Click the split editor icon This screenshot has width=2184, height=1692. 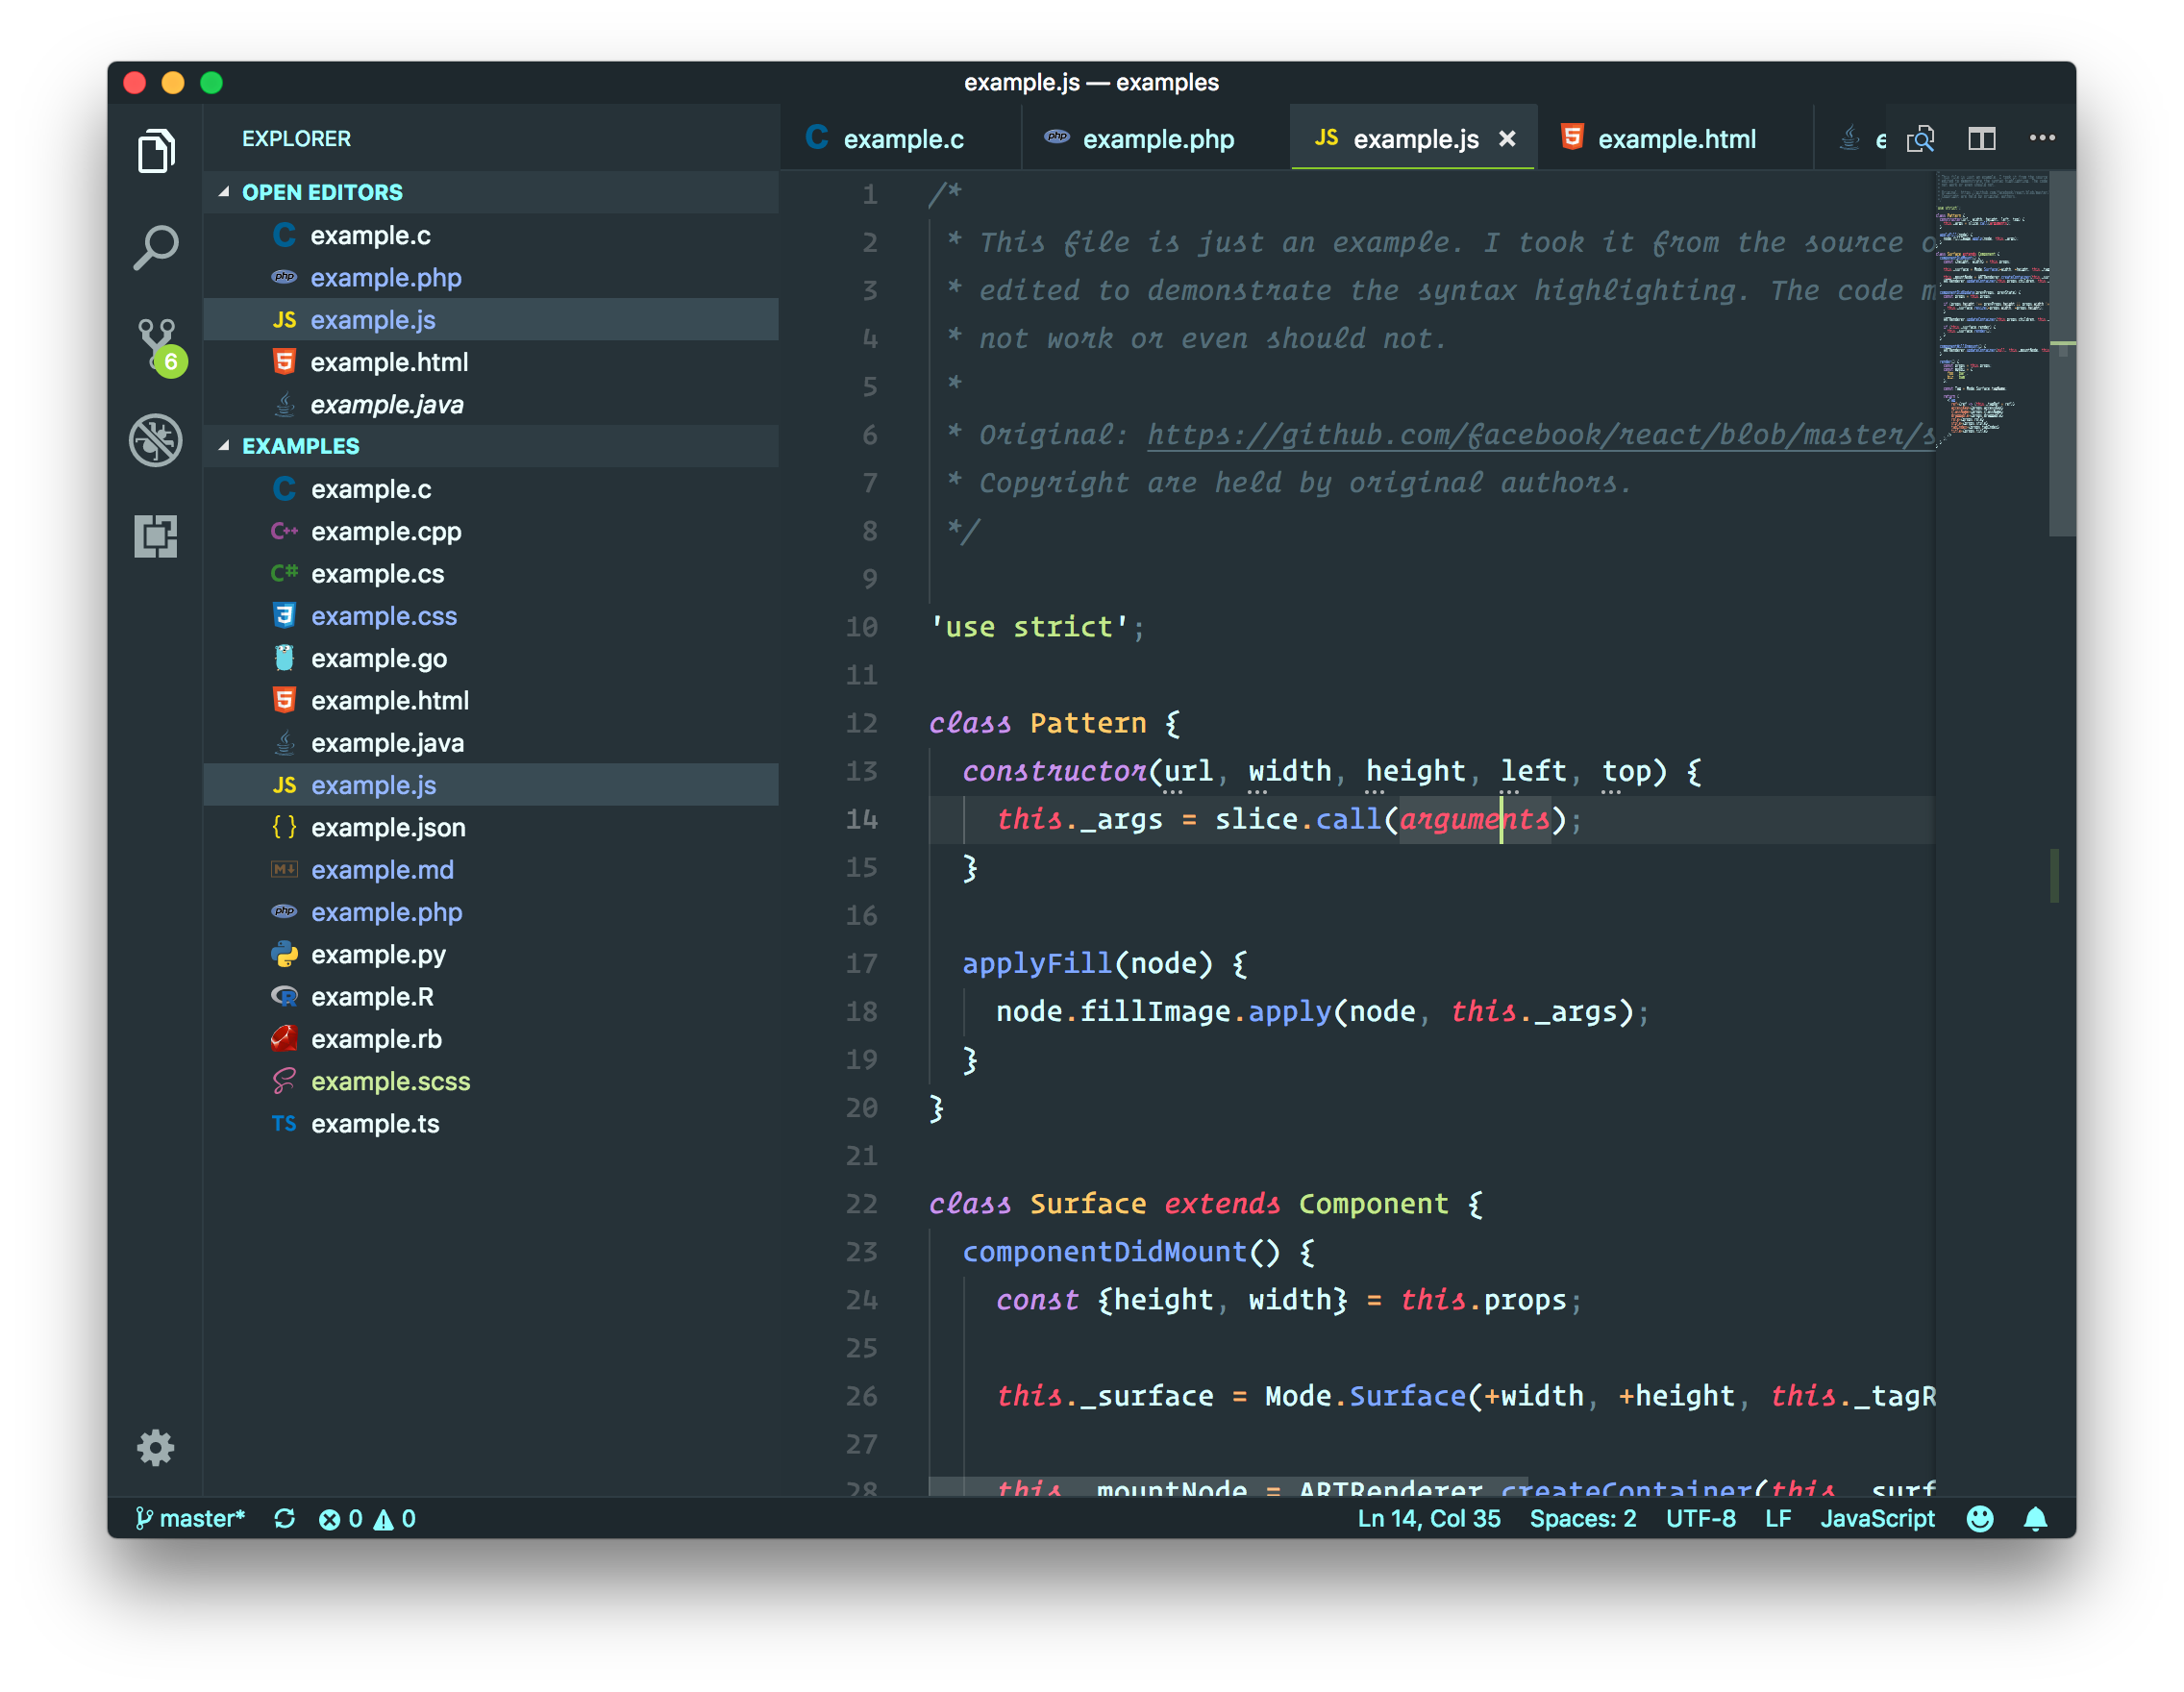(x=1981, y=139)
